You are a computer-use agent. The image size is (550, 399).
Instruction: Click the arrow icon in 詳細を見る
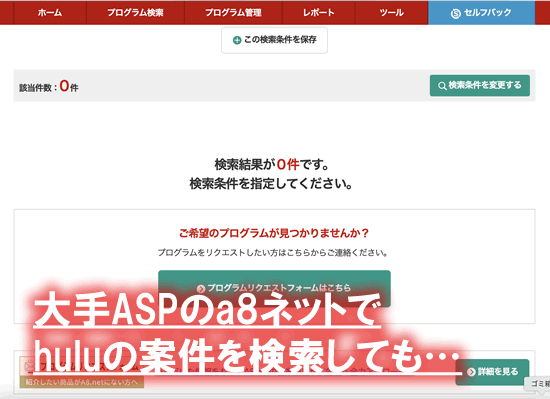pos(471,372)
